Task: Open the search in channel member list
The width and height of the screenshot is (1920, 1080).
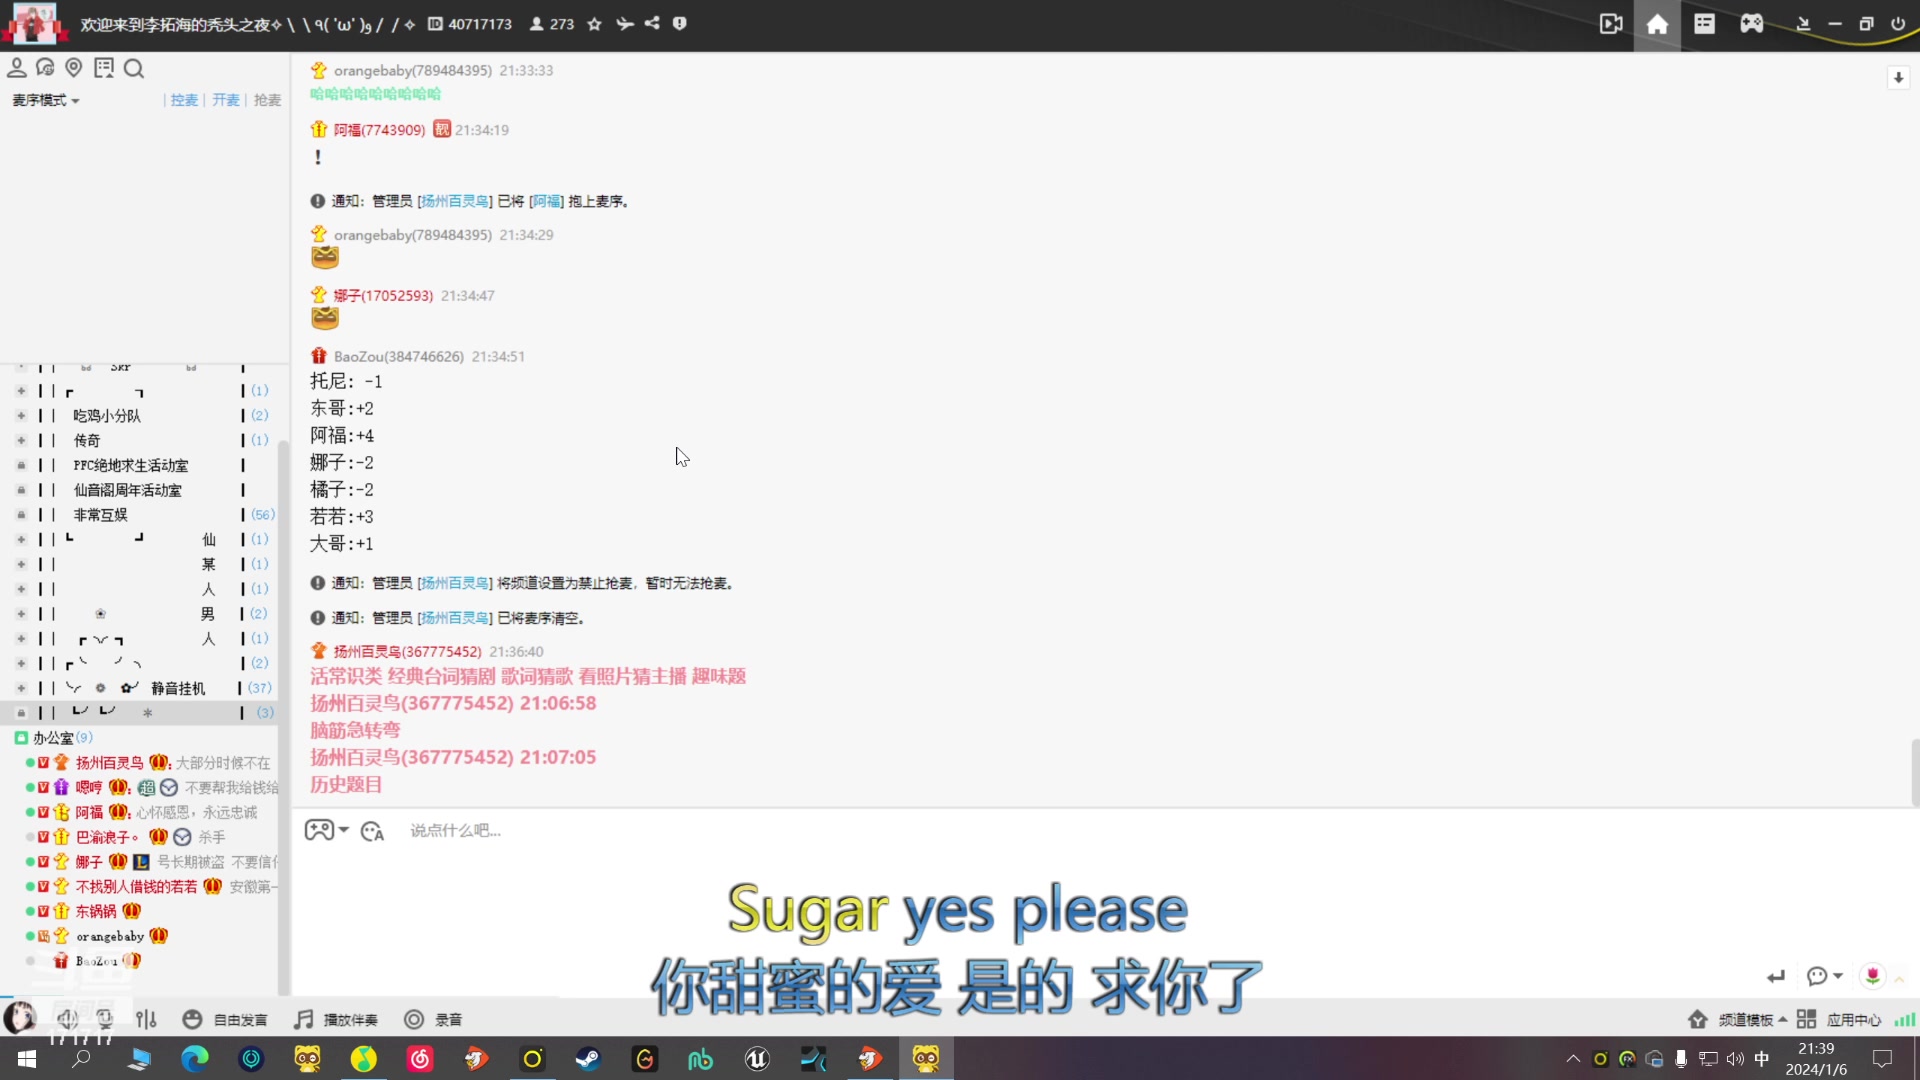Action: click(134, 67)
